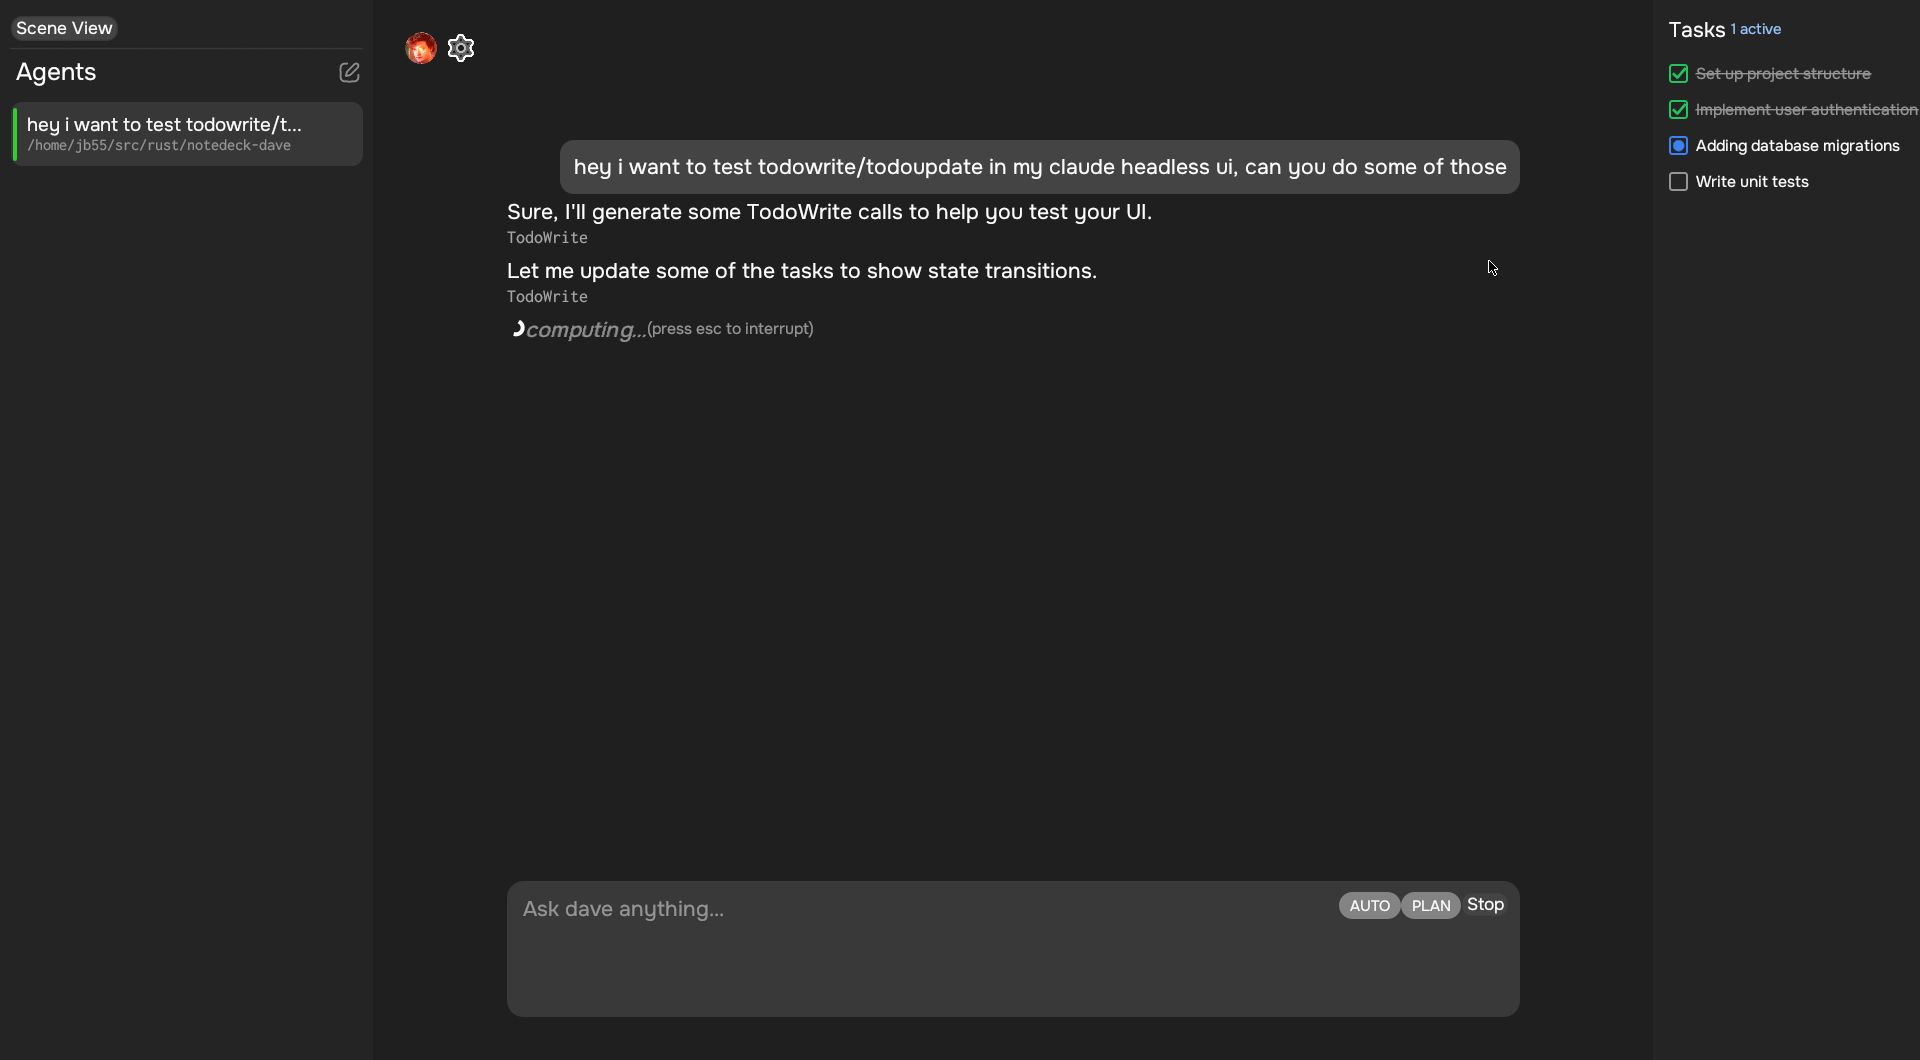Click the computing spinner indicator
The height and width of the screenshot is (1060, 1920).
(x=517, y=329)
